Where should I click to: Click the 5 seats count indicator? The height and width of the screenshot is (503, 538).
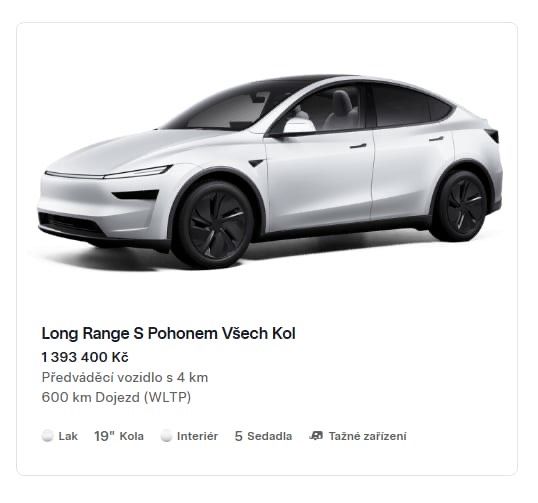[238, 436]
